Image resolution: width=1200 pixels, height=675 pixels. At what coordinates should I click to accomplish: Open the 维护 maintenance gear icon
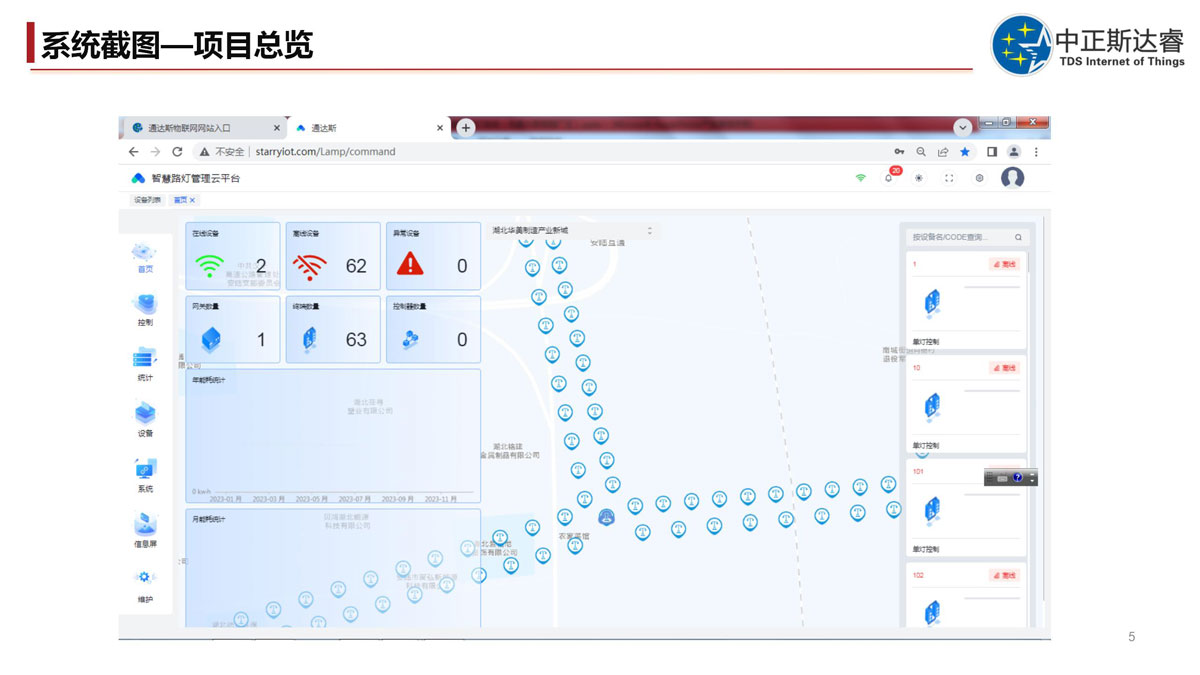(x=145, y=578)
